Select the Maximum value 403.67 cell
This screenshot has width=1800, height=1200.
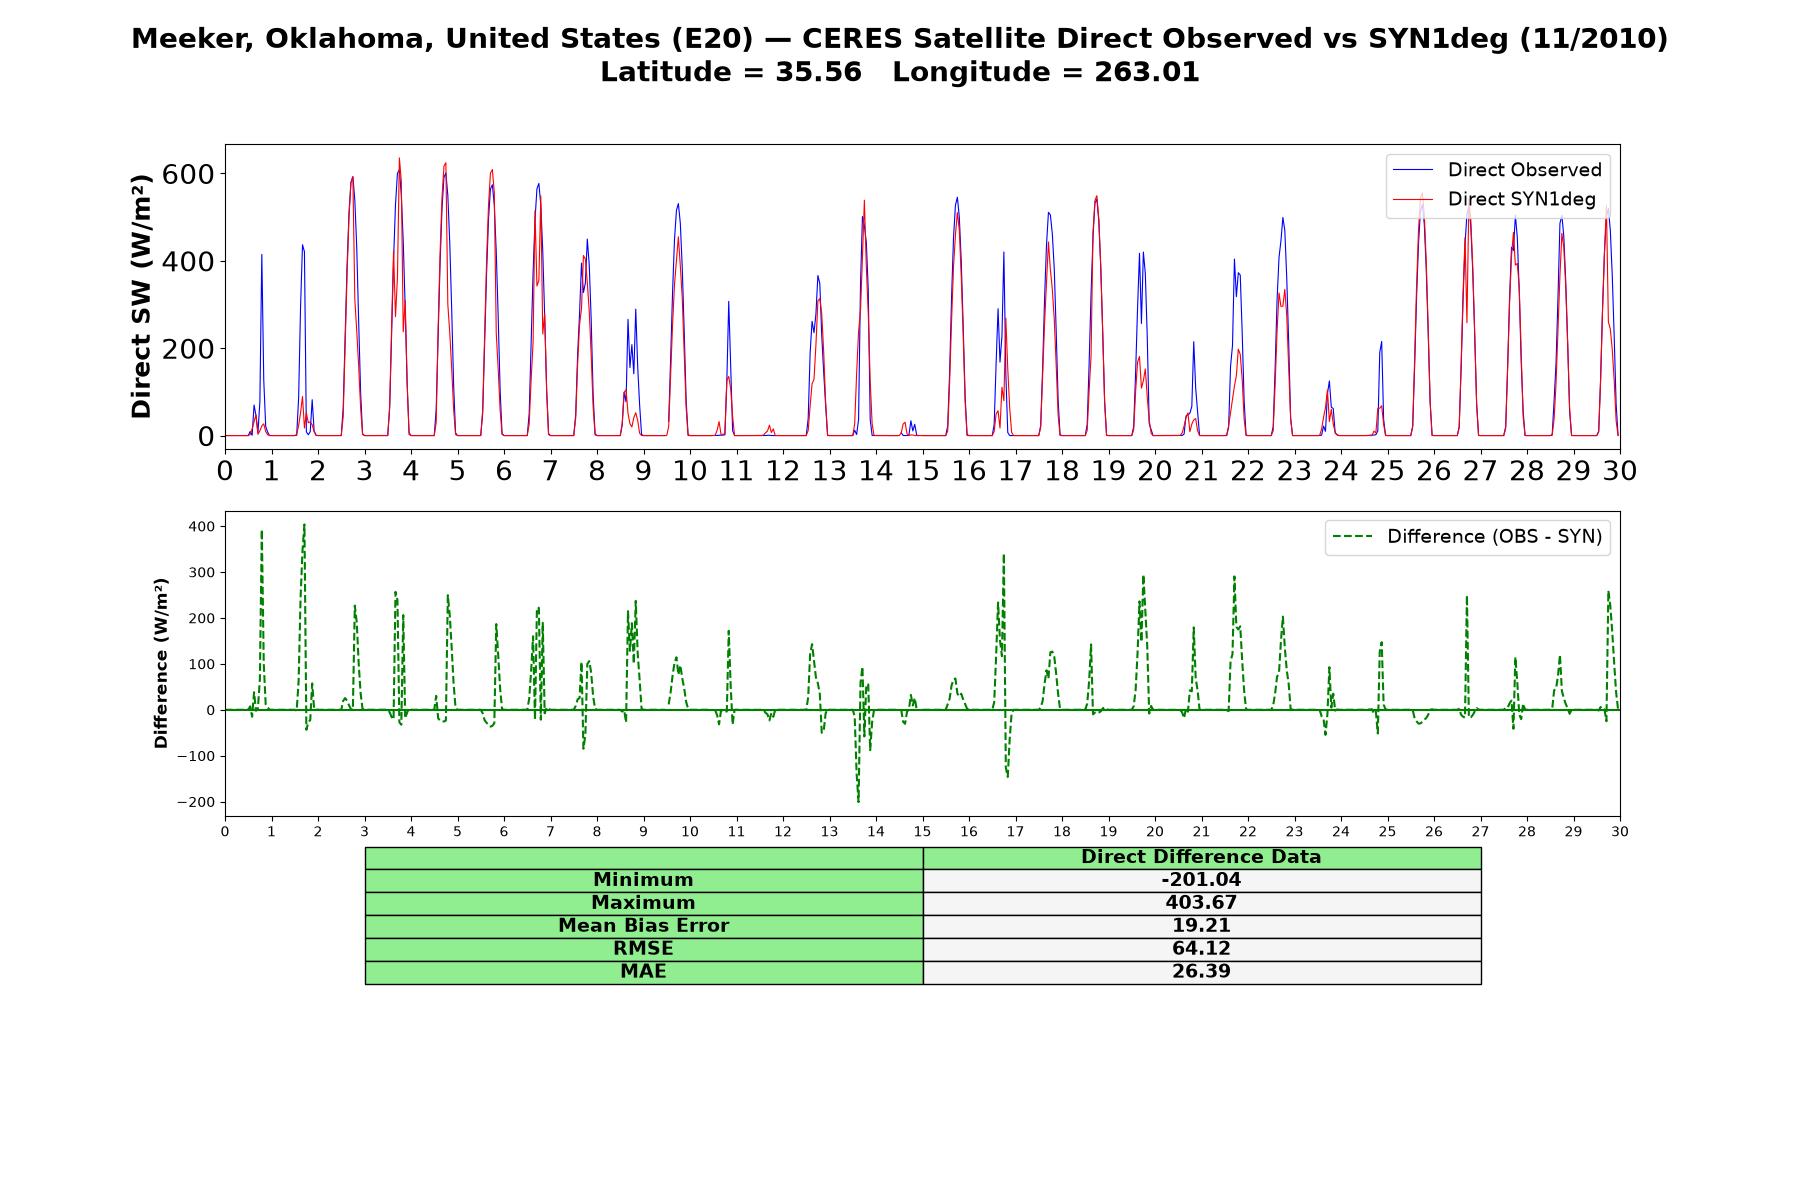[1202, 903]
